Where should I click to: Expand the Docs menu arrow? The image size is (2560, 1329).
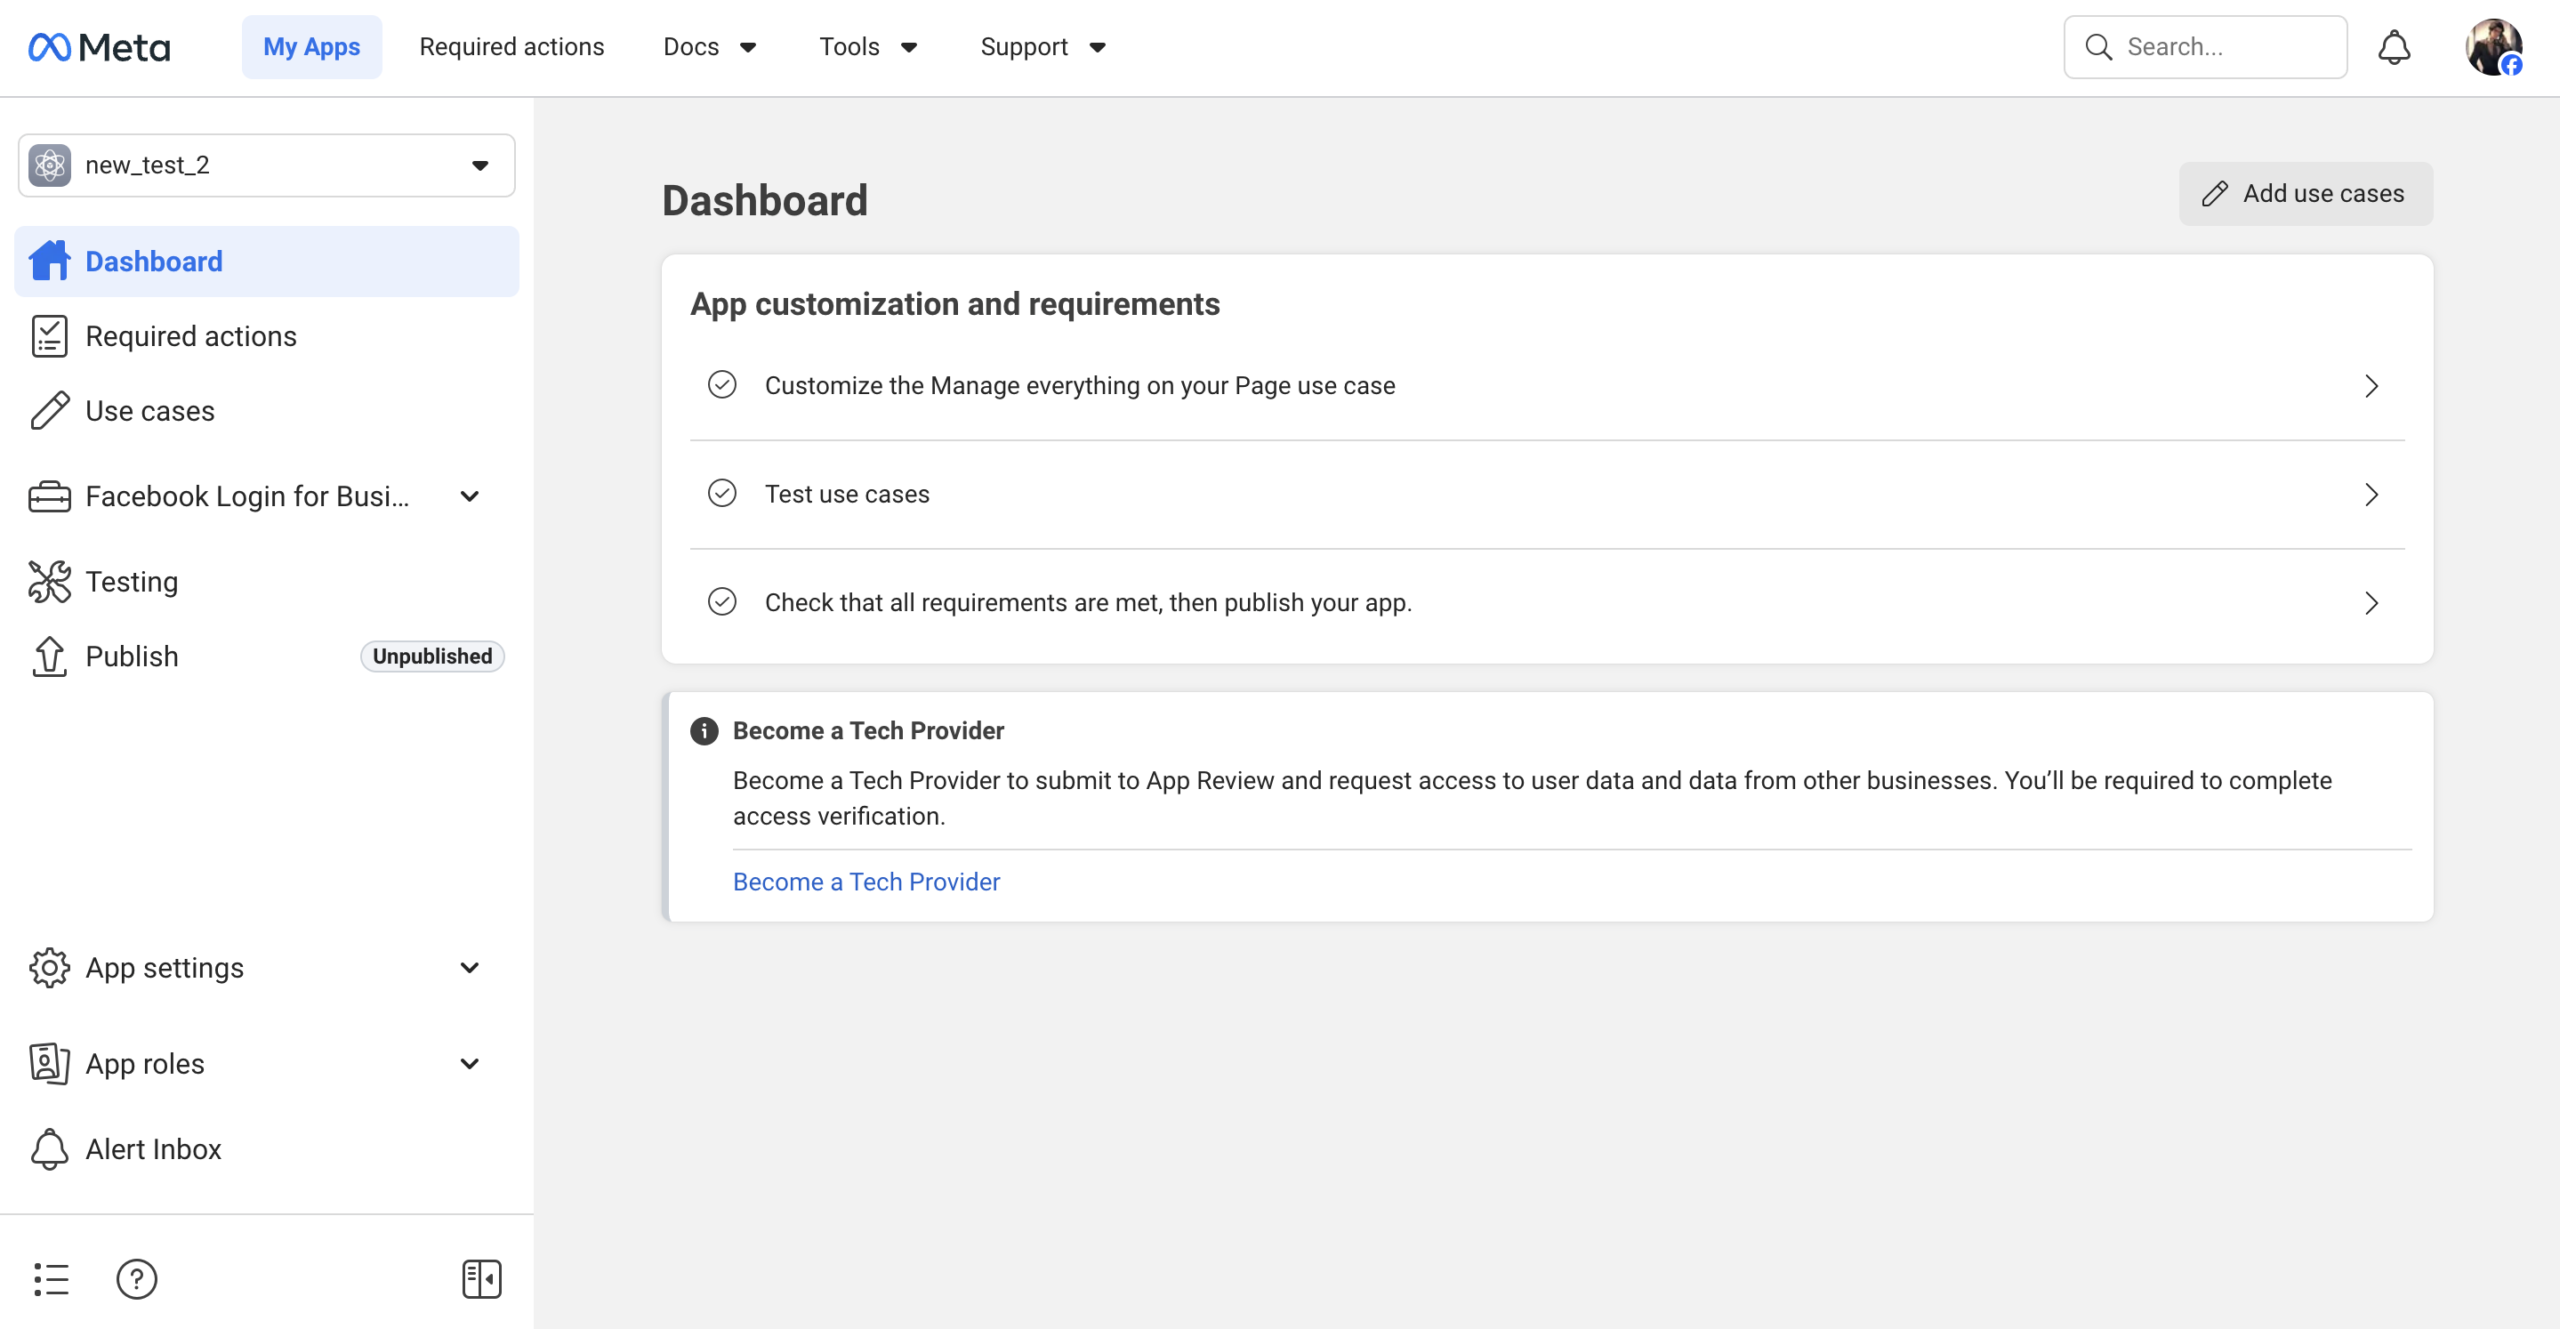pos(748,47)
